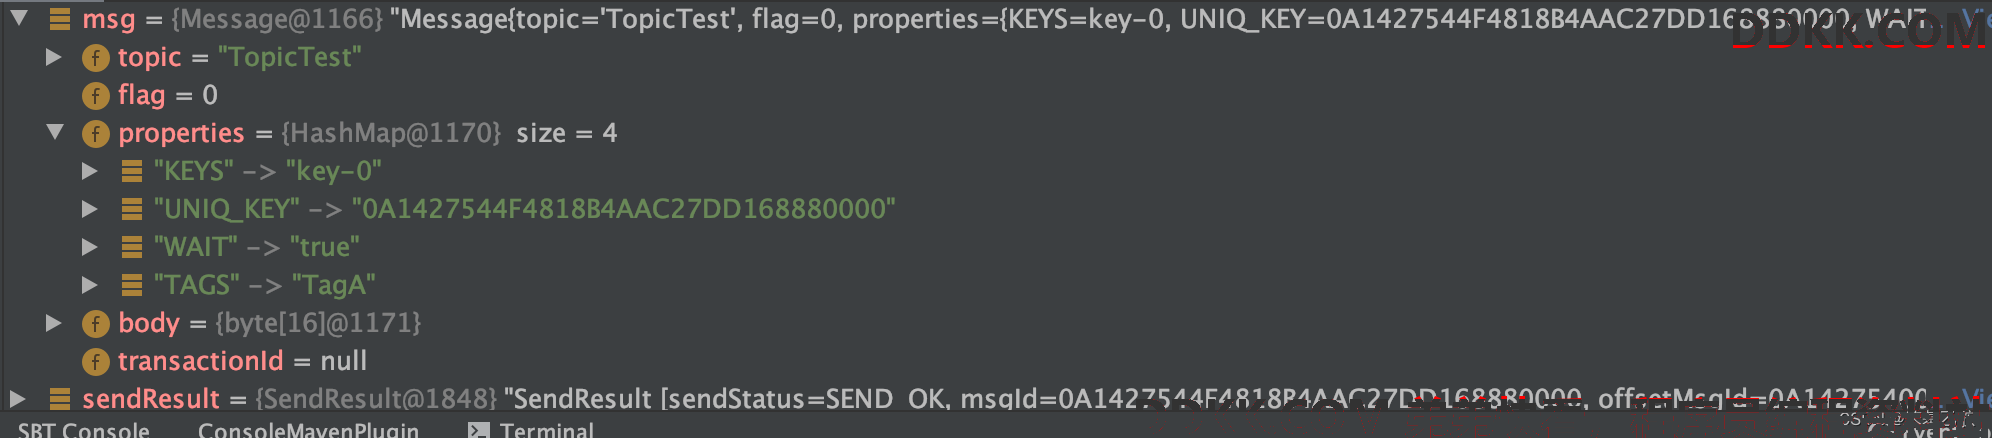Expand the "KEYS" map entry
This screenshot has height=438, width=1992.
tap(90, 171)
